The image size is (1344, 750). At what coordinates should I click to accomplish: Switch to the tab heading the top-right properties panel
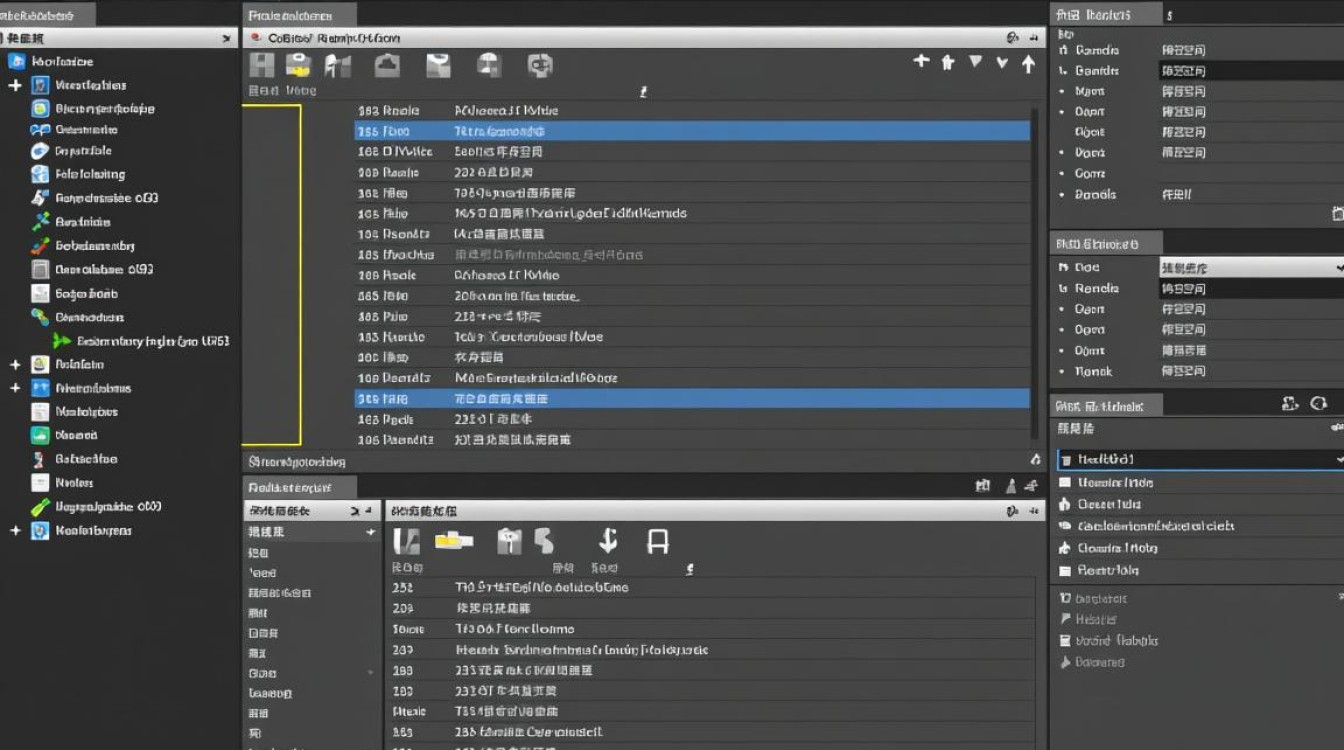click(1106, 15)
